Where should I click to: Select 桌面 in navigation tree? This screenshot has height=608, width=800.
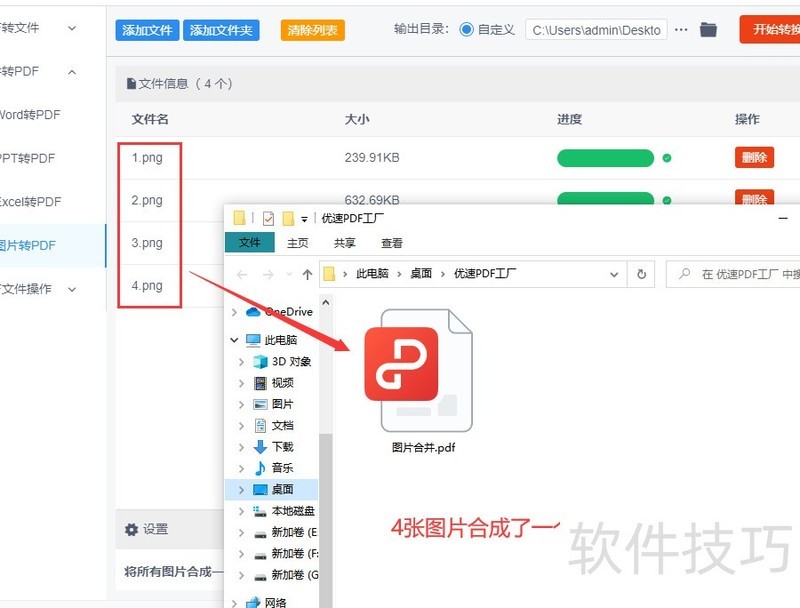pyautogui.click(x=282, y=489)
